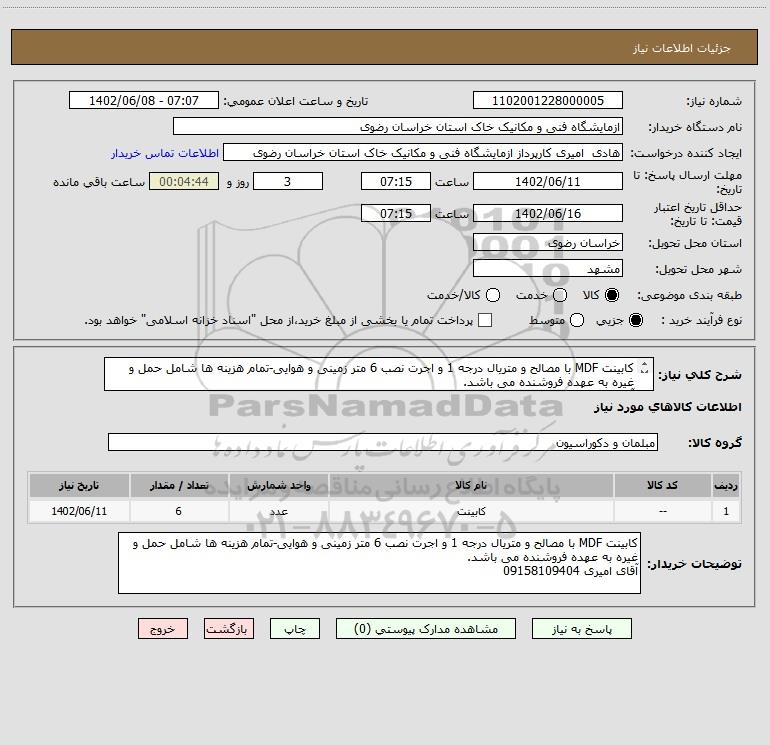The height and width of the screenshot is (745, 770).
Task: Click the countdown timer 00:04:44
Action: (x=184, y=181)
